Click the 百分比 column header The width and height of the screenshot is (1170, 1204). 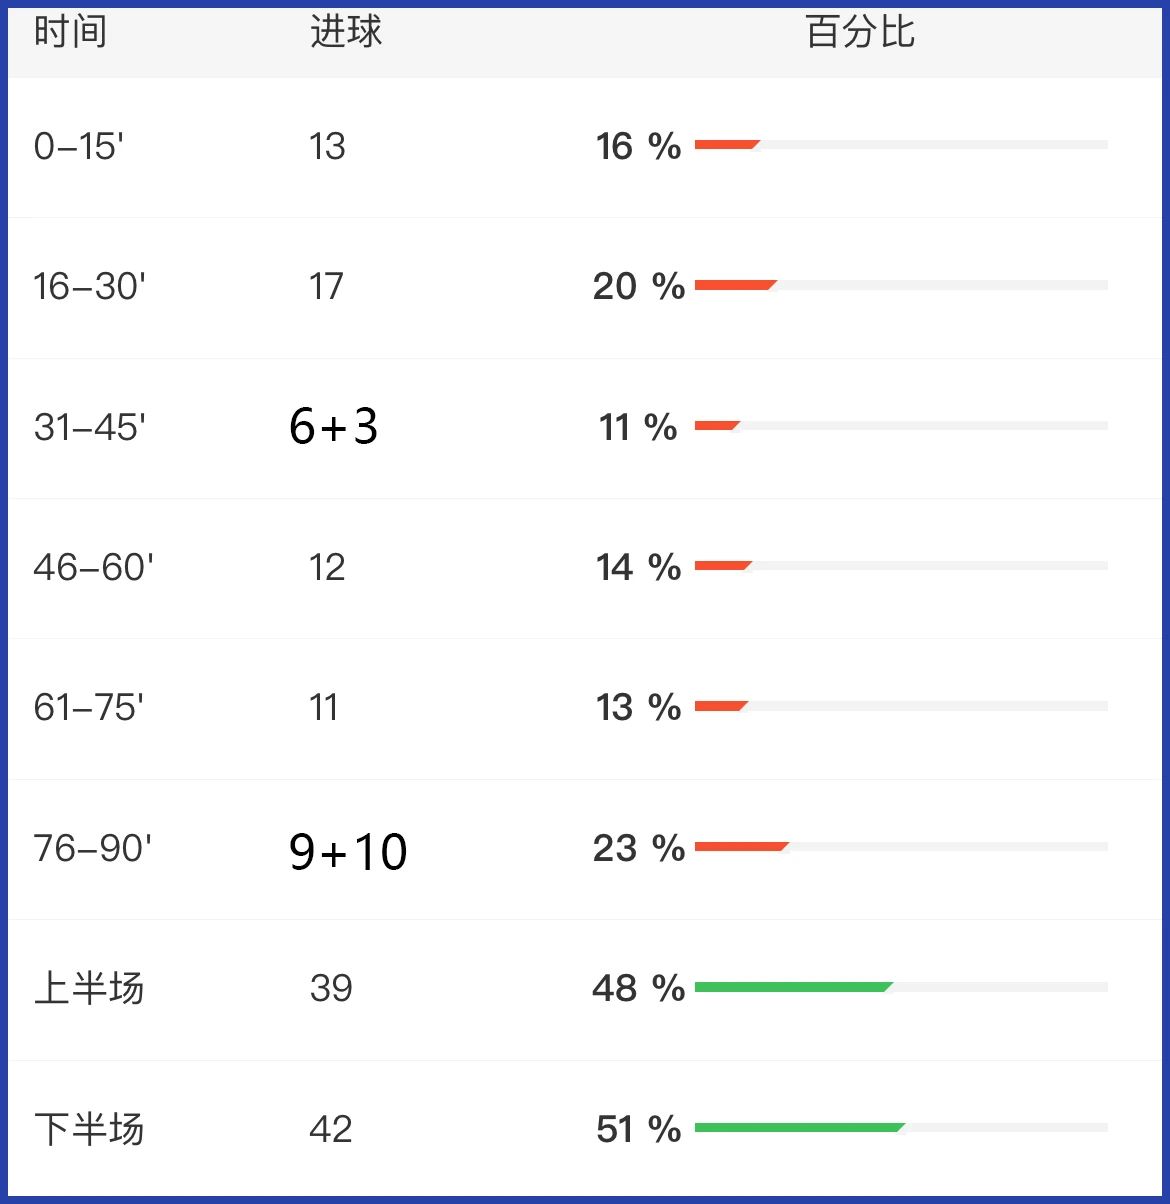pyautogui.click(x=860, y=32)
